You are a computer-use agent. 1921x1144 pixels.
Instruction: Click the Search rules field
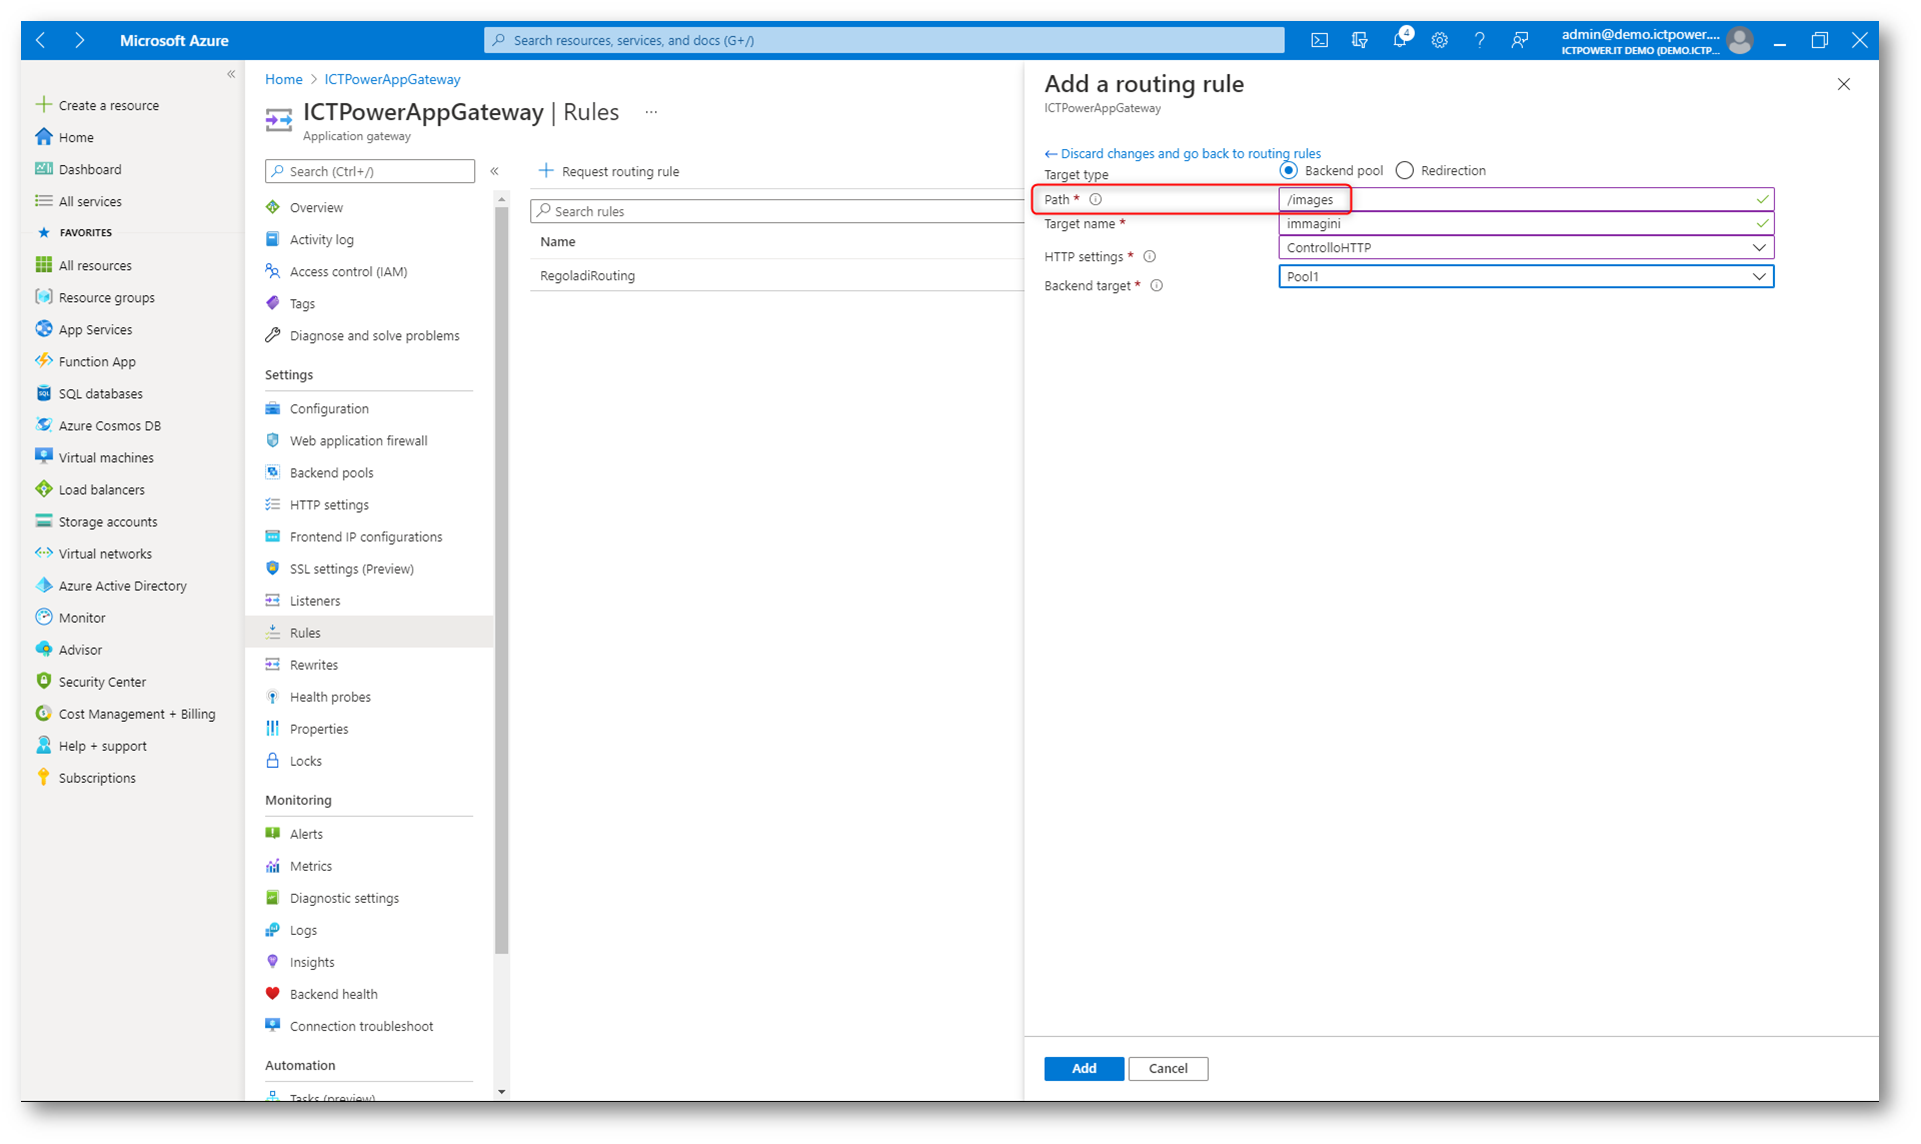(777, 211)
